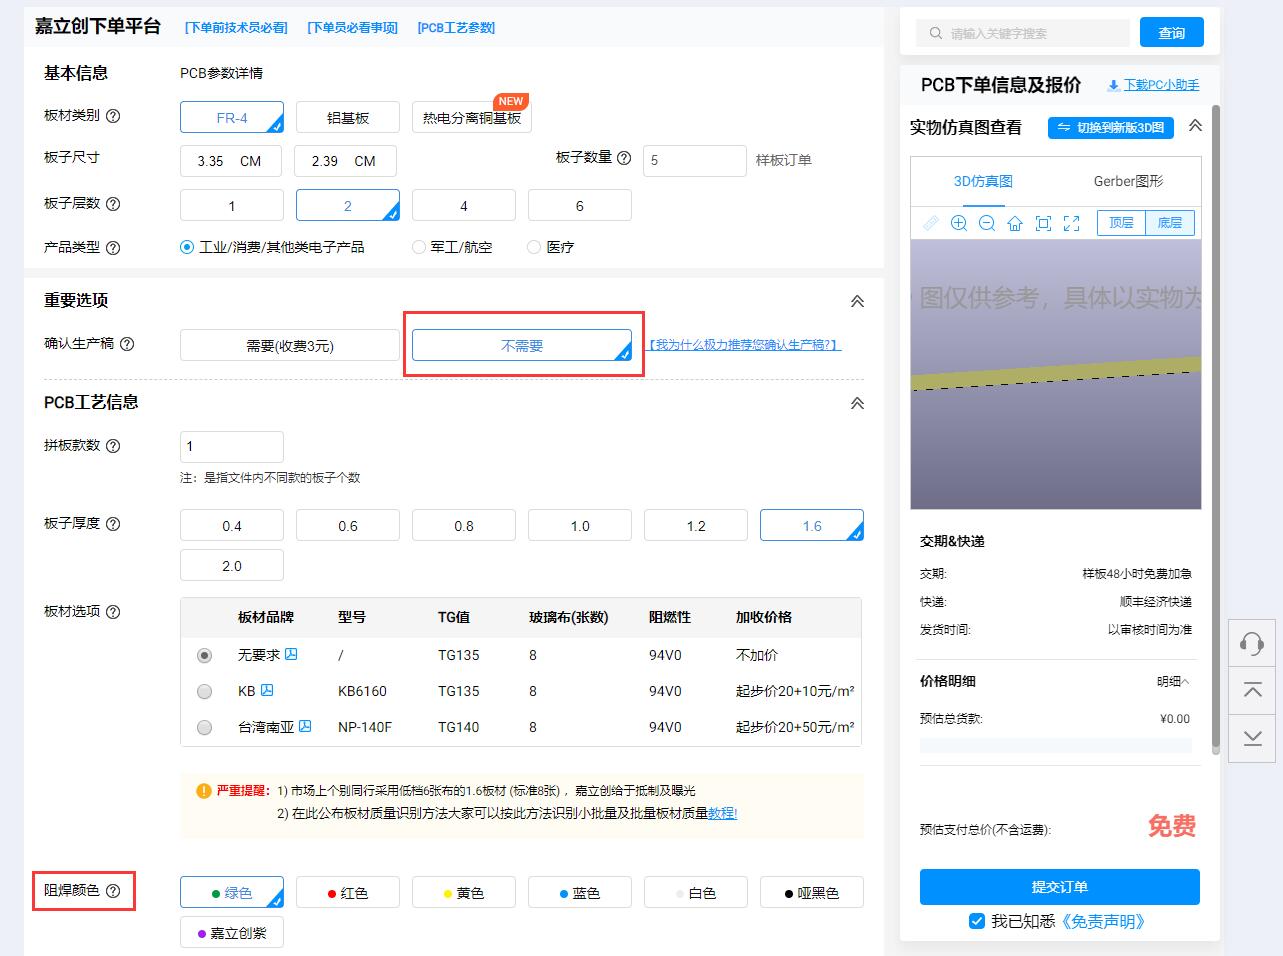Viewport: 1283px width, 956px height.
Task: Pick 红色 solder mask color
Action: coord(348,892)
